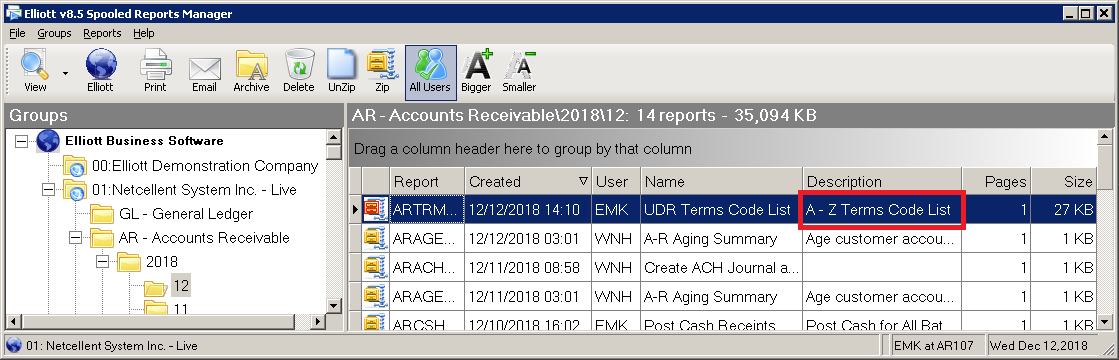This screenshot has width=1119, height=360.
Task: Select Elliott Business Software root item
Action: pyautogui.click(x=144, y=141)
